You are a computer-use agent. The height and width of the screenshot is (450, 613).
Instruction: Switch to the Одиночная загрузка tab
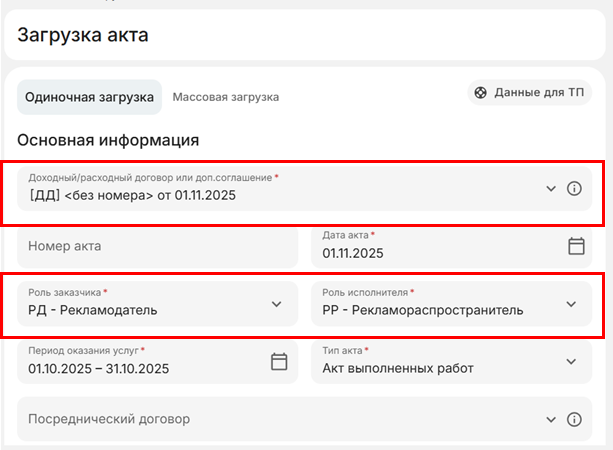(89, 97)
